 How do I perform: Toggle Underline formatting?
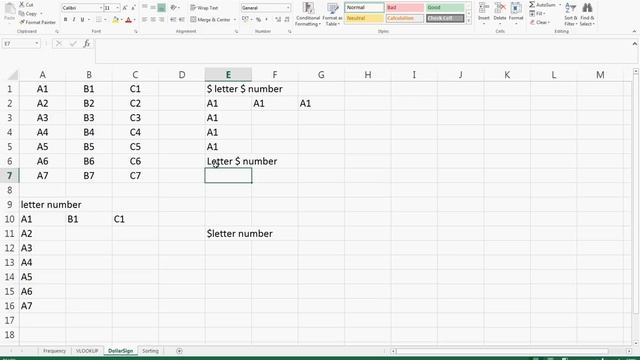(82, 20)
